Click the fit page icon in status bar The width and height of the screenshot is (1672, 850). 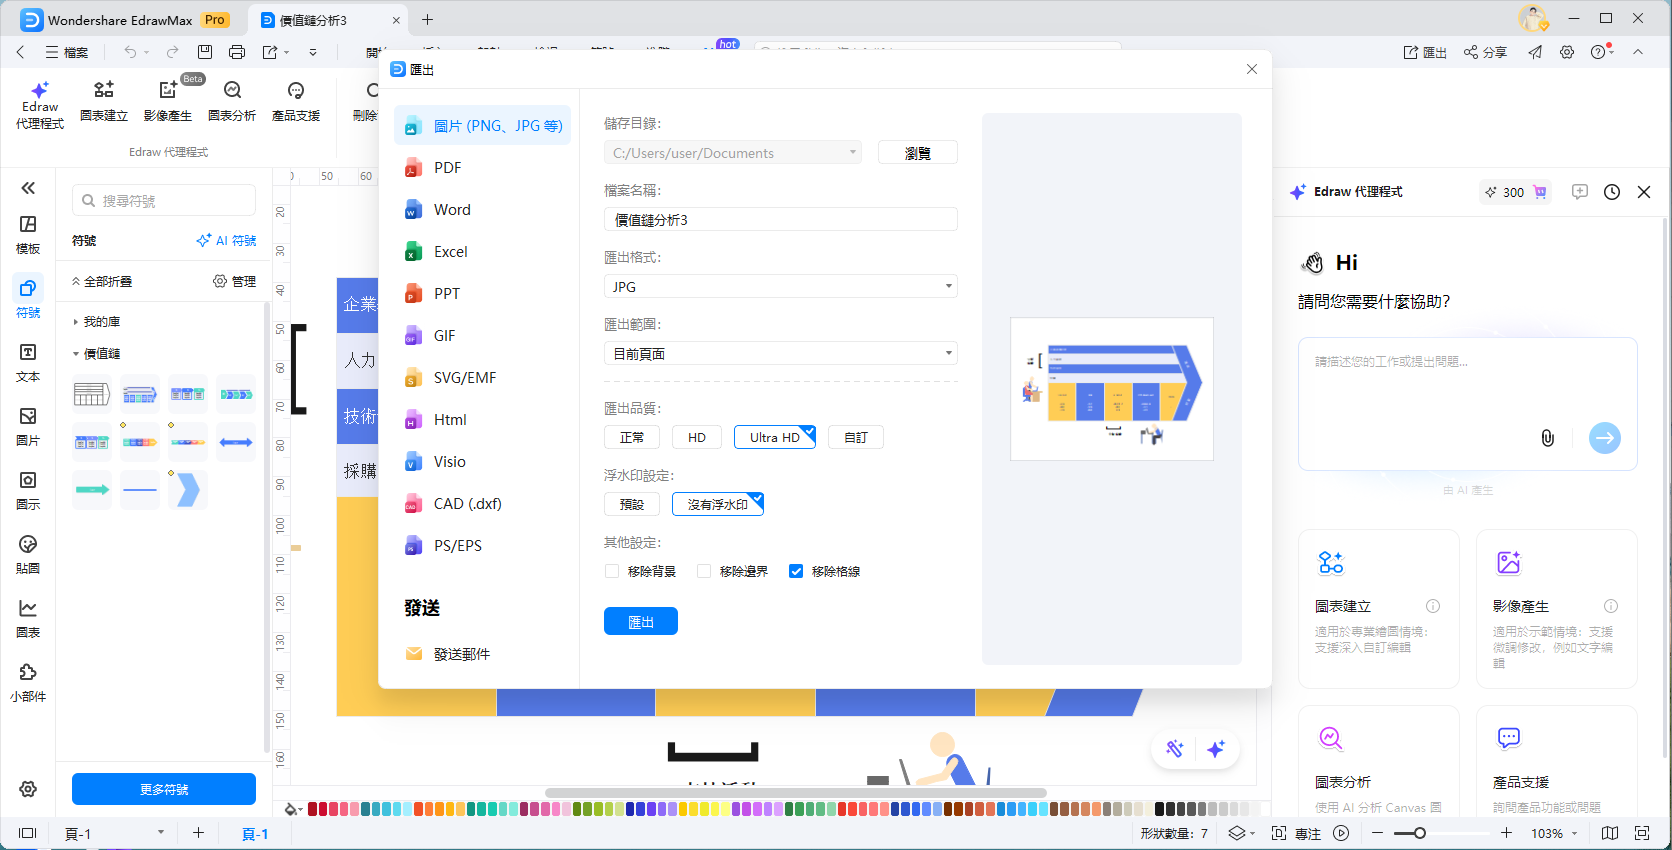tap(1279, 833)
